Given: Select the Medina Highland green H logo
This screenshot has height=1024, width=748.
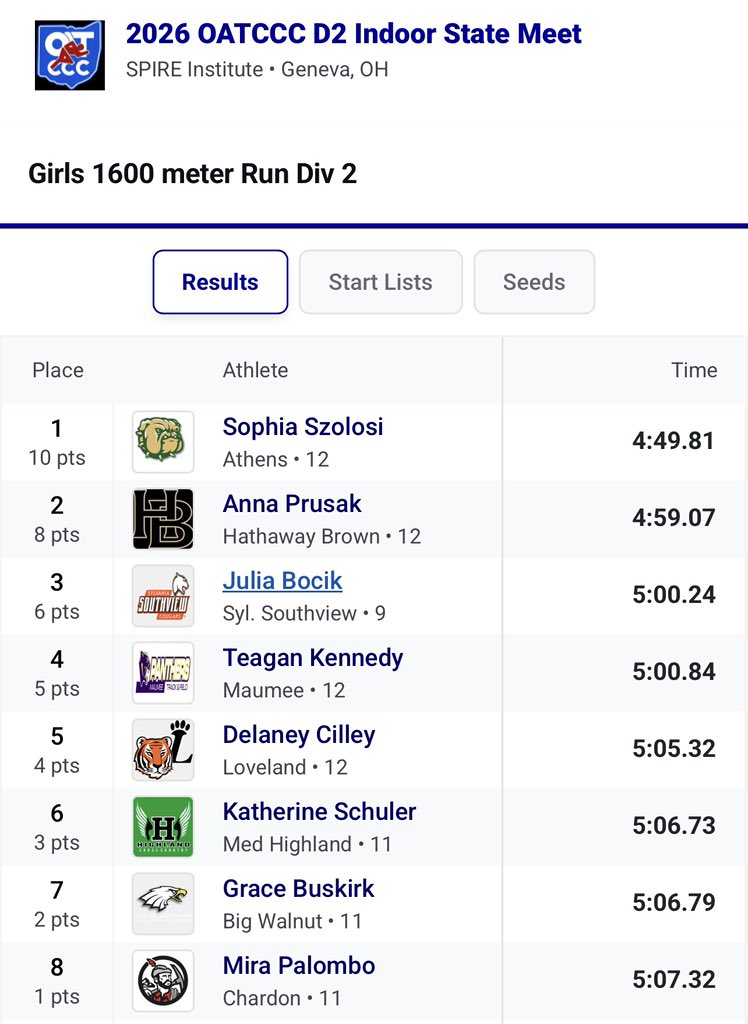Looking at the screenshot, I should click(163, 827).
